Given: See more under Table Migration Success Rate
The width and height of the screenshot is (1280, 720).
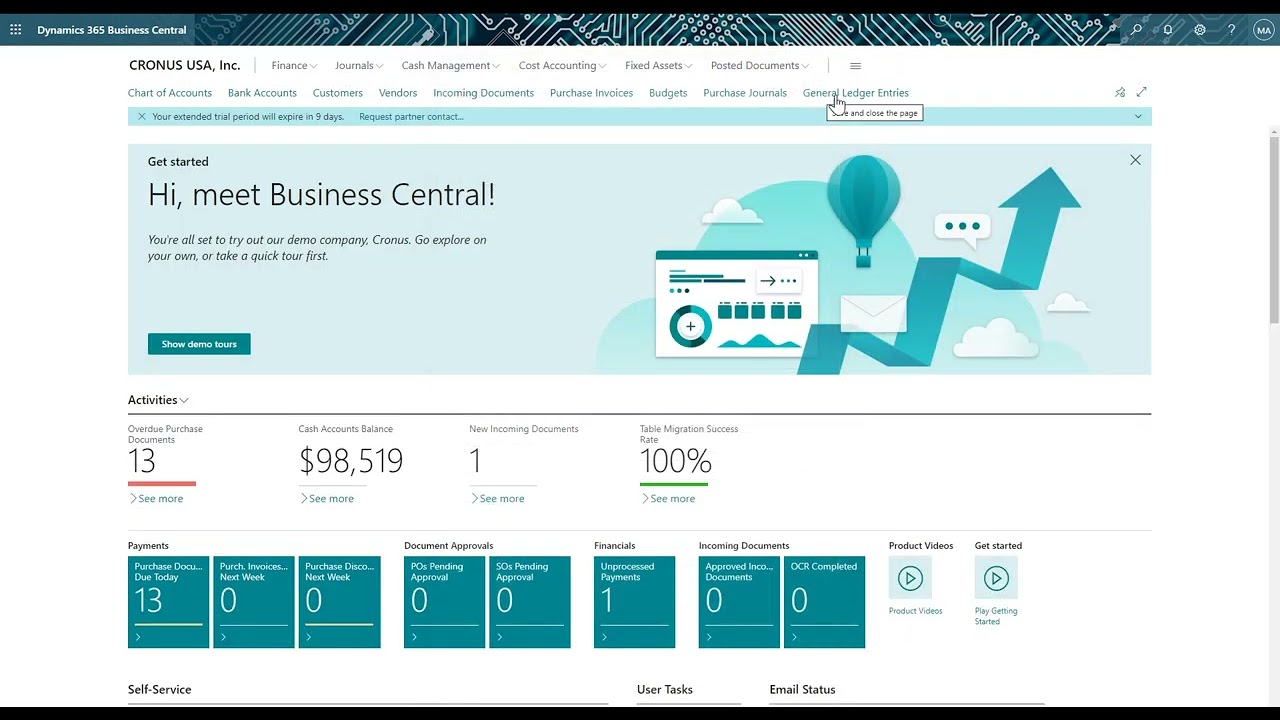Looking at the screenshot, I should (x=668, y=499).
